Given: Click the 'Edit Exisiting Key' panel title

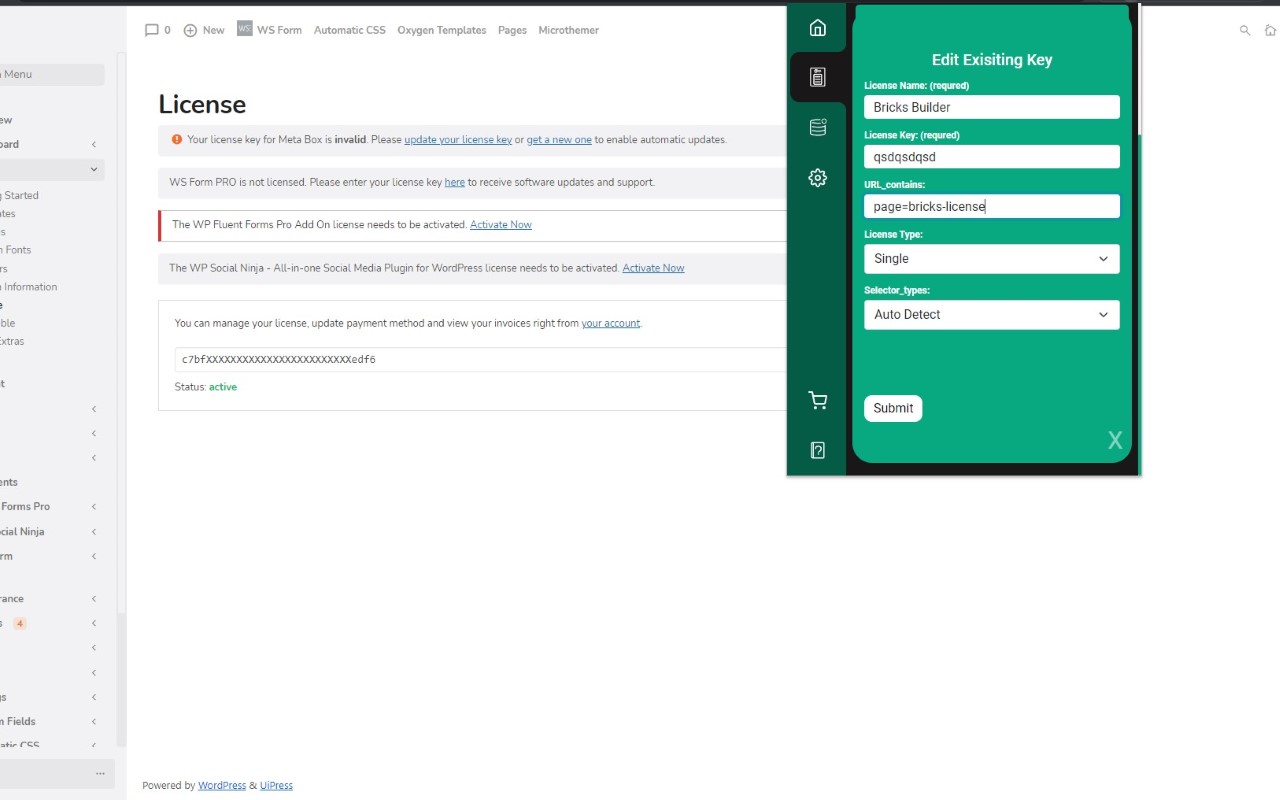Looking at the screenshot, I should (992, 60).
